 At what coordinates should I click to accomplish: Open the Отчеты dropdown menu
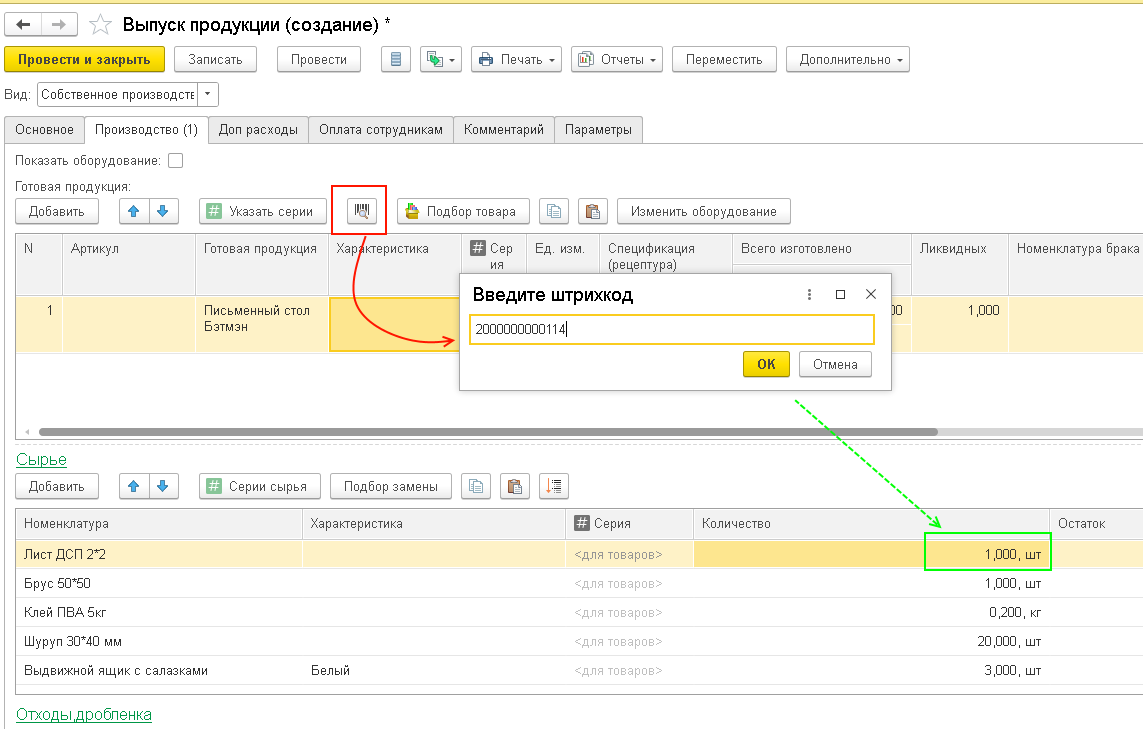click(617, 60)
